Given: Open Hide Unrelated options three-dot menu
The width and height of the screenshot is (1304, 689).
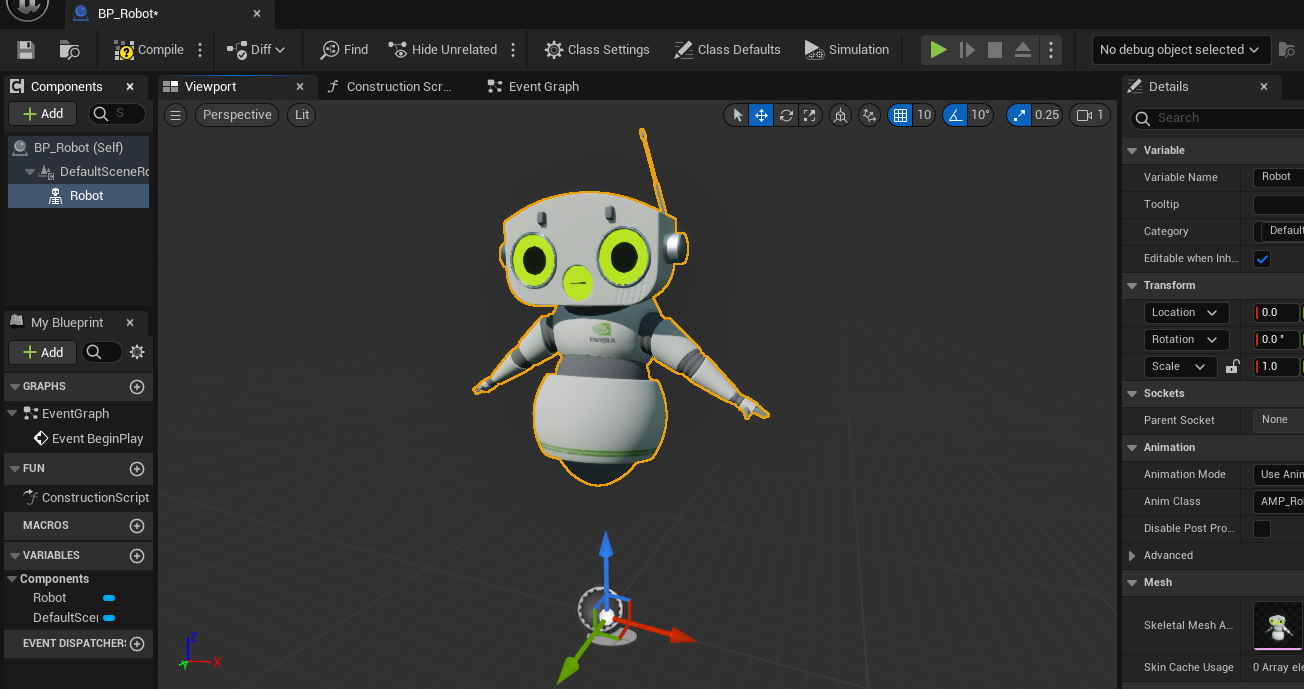Looking at the screenshot, I should coord(513,50).
